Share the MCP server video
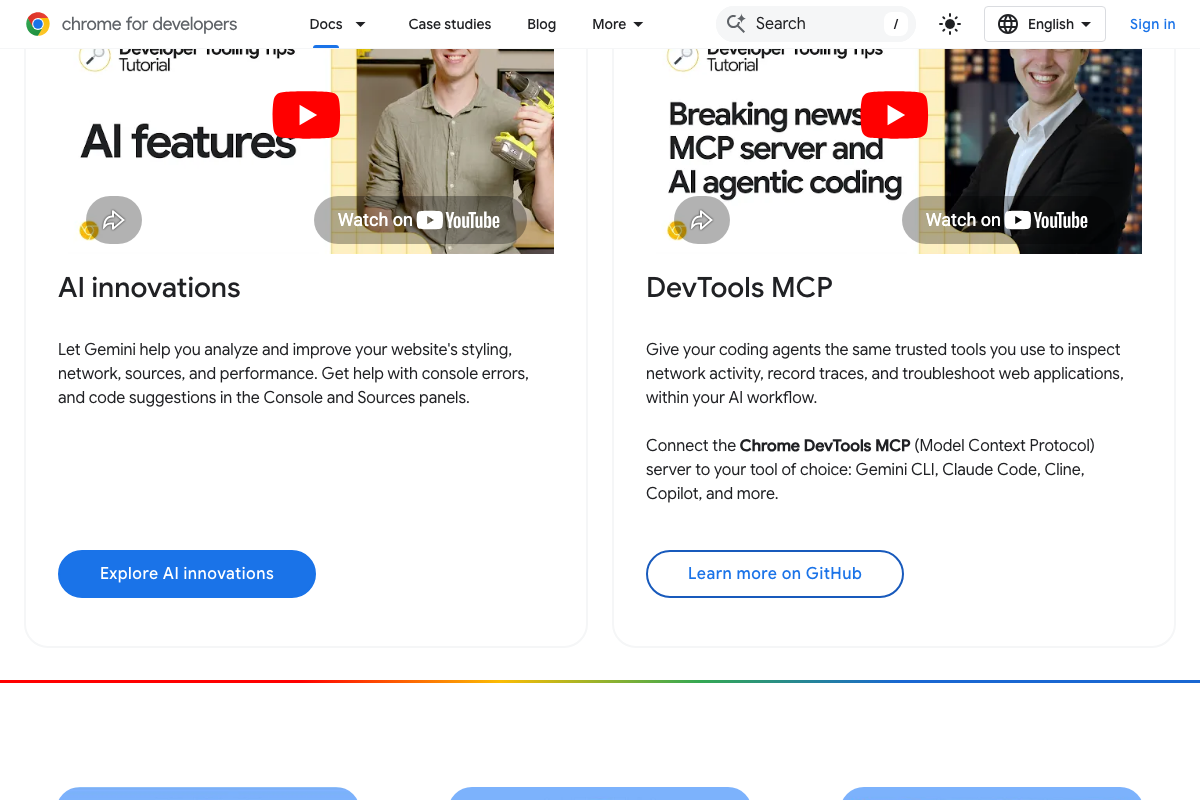The image size is (1200, 800). pyautogui.click(x=702, y=220)
